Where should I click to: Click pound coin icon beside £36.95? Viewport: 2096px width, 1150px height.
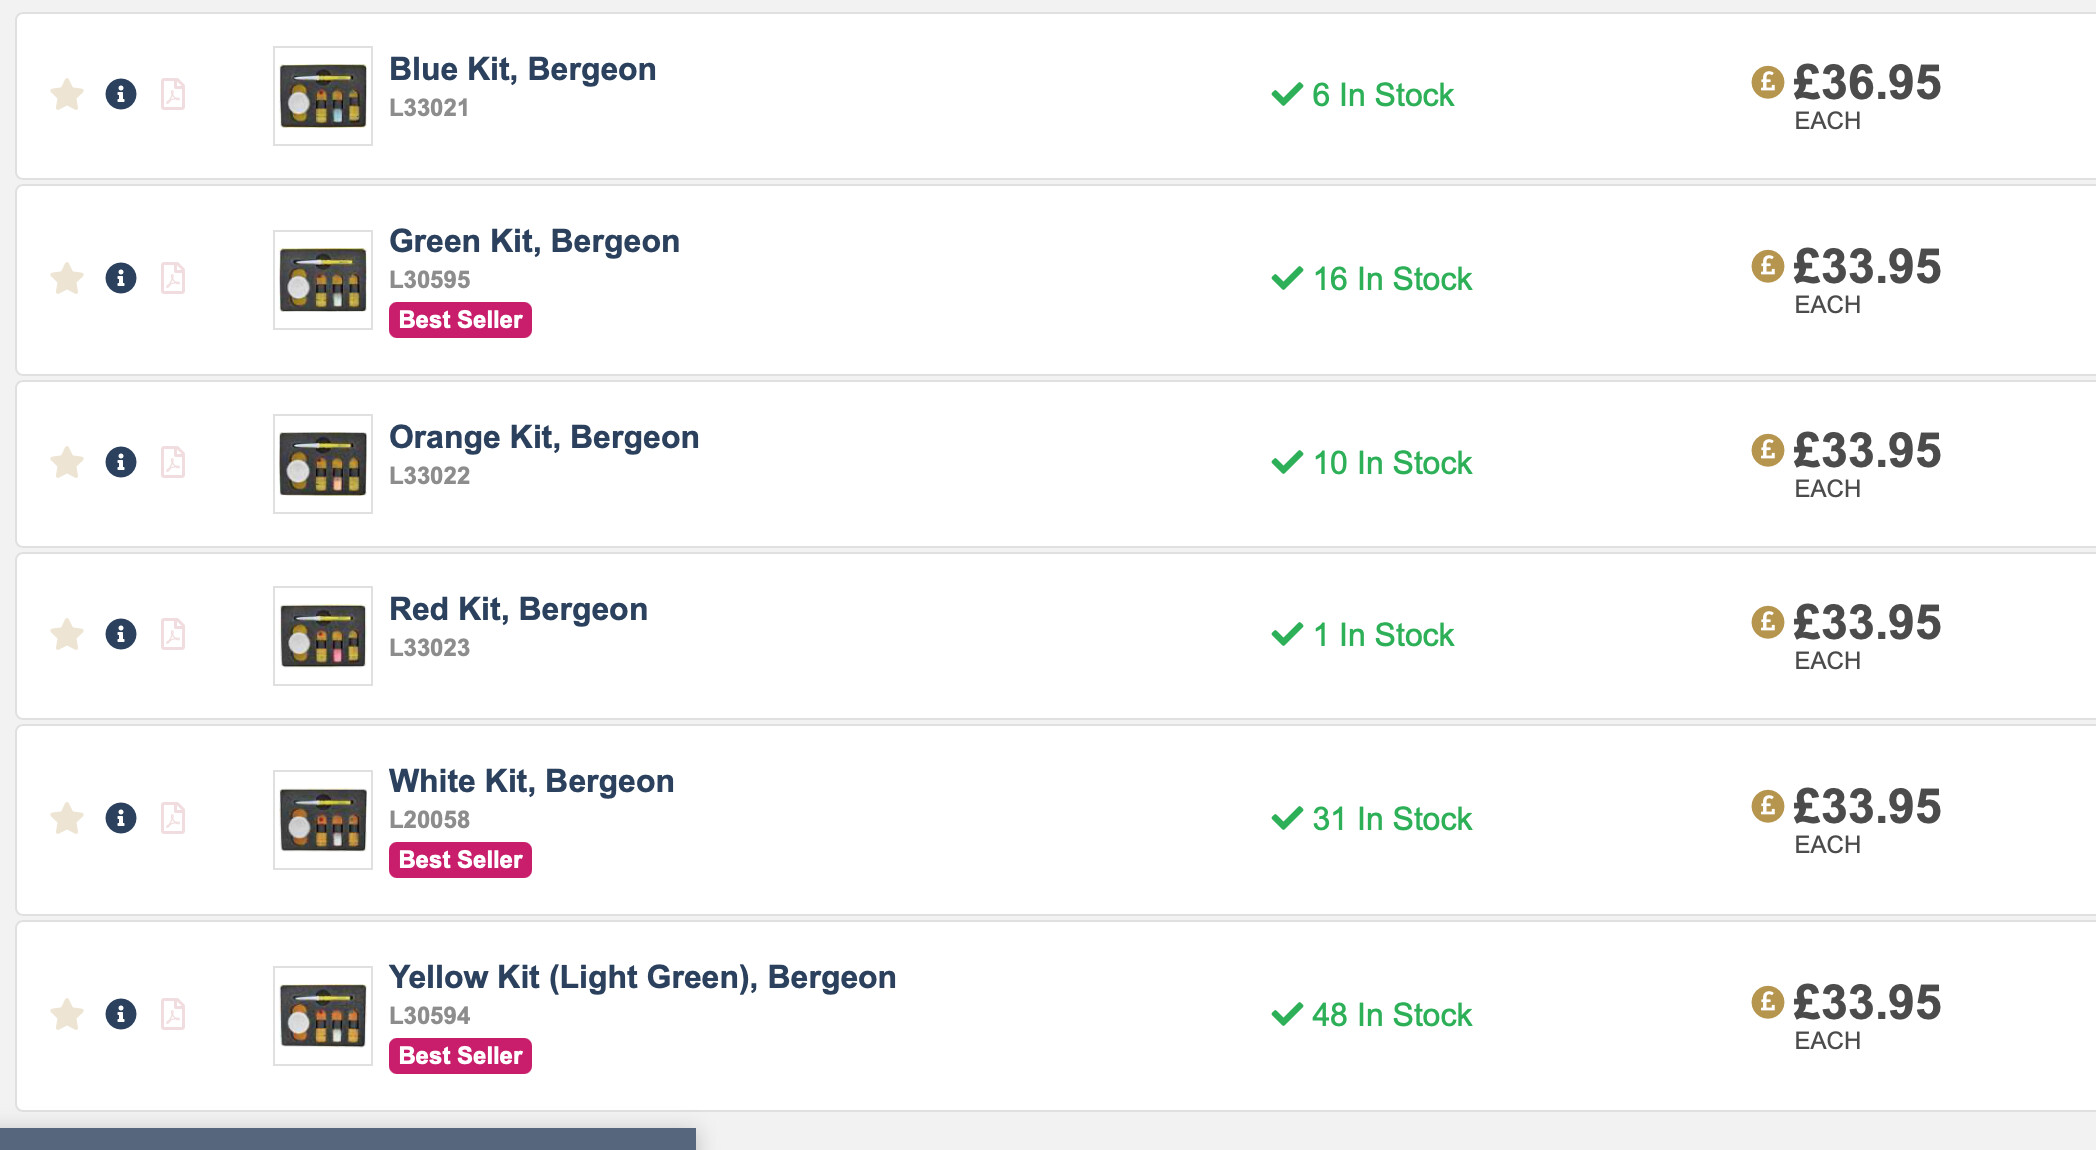coord(1767,82)
